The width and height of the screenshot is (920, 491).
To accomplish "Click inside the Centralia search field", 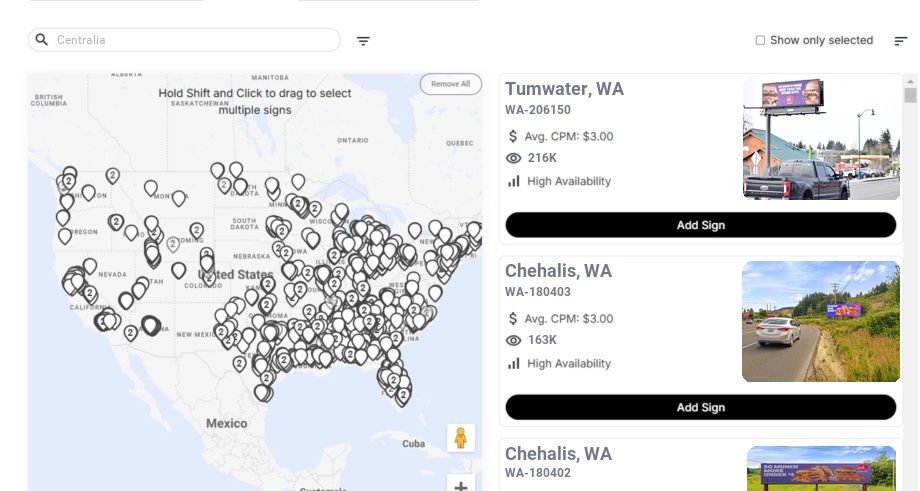I will coord(190,40).
